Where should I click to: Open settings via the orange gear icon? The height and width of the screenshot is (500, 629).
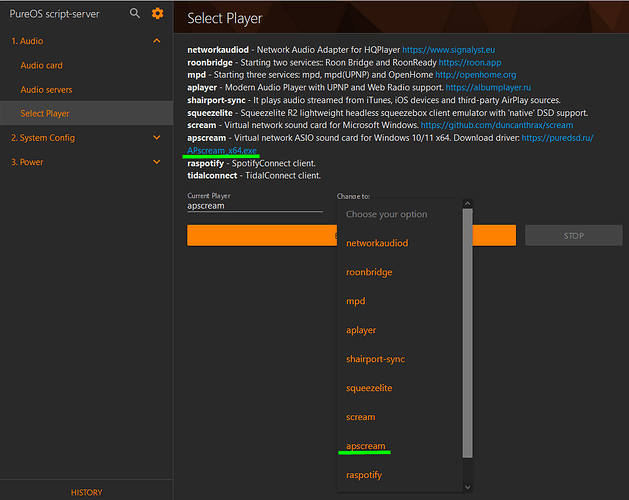[157, 14]
